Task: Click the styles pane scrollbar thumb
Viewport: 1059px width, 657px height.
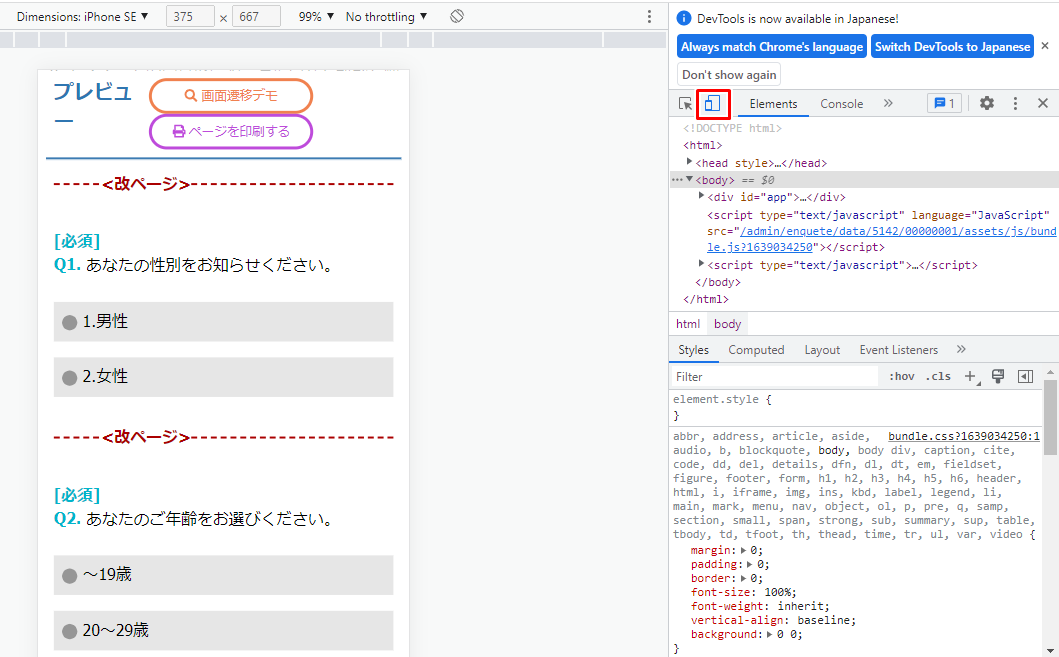Action: point(1050,417)
